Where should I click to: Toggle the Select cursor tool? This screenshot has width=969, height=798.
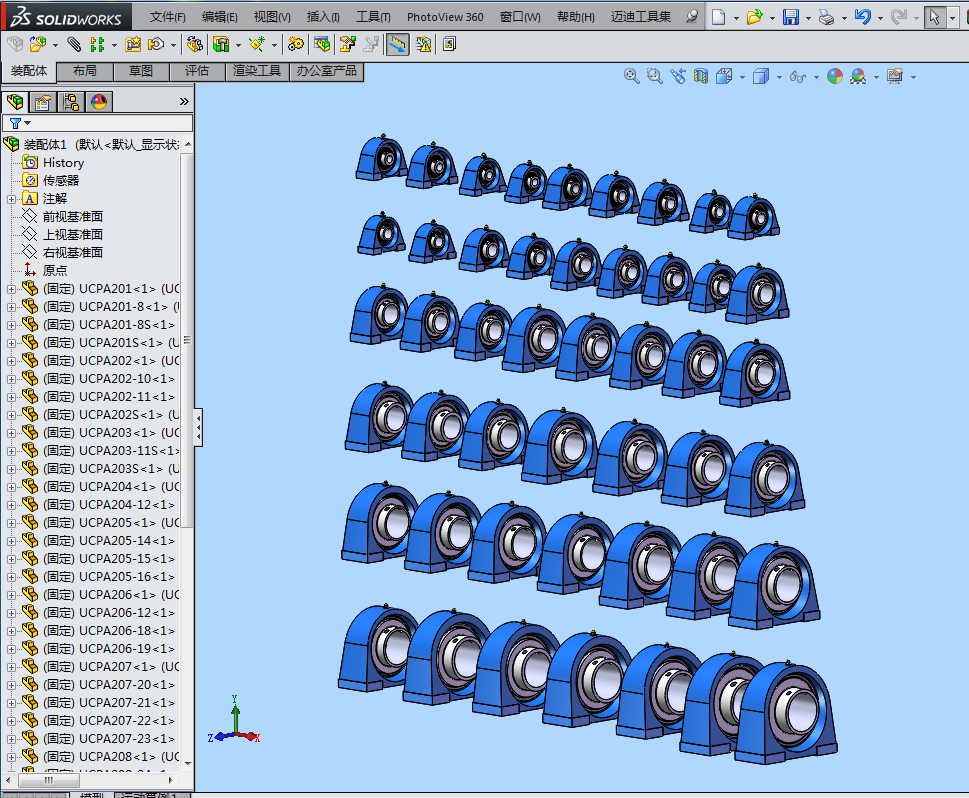pos(934,17)
